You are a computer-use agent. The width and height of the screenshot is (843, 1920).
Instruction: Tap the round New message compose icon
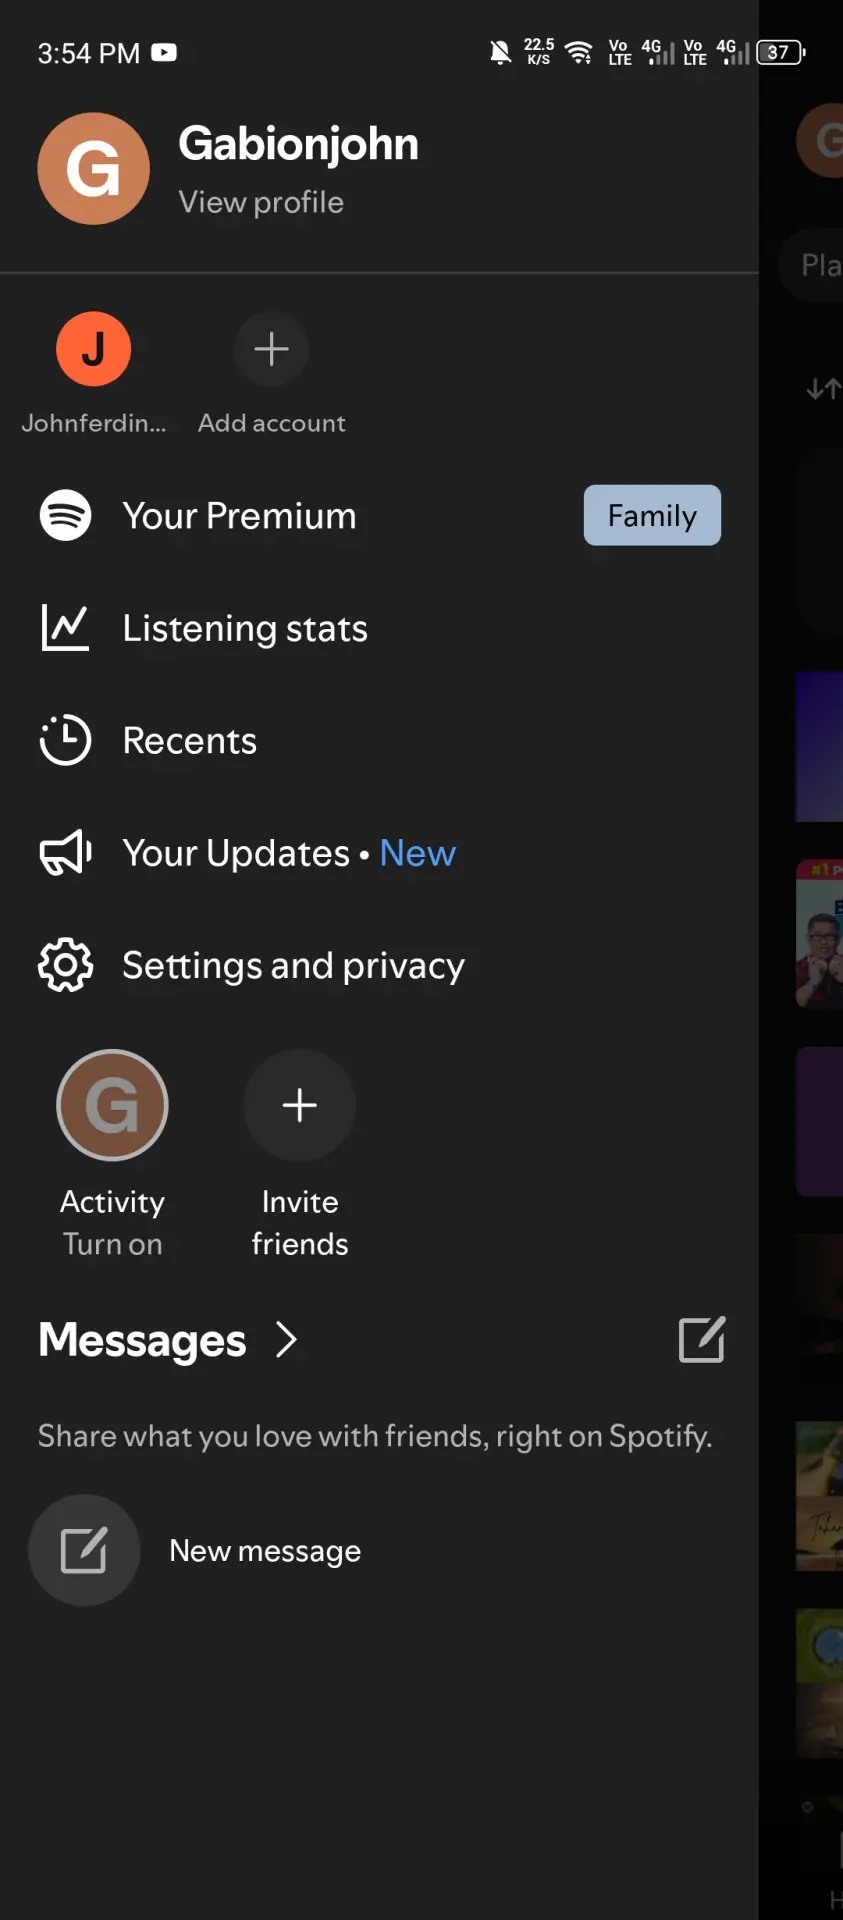[x=84, y=1550]
